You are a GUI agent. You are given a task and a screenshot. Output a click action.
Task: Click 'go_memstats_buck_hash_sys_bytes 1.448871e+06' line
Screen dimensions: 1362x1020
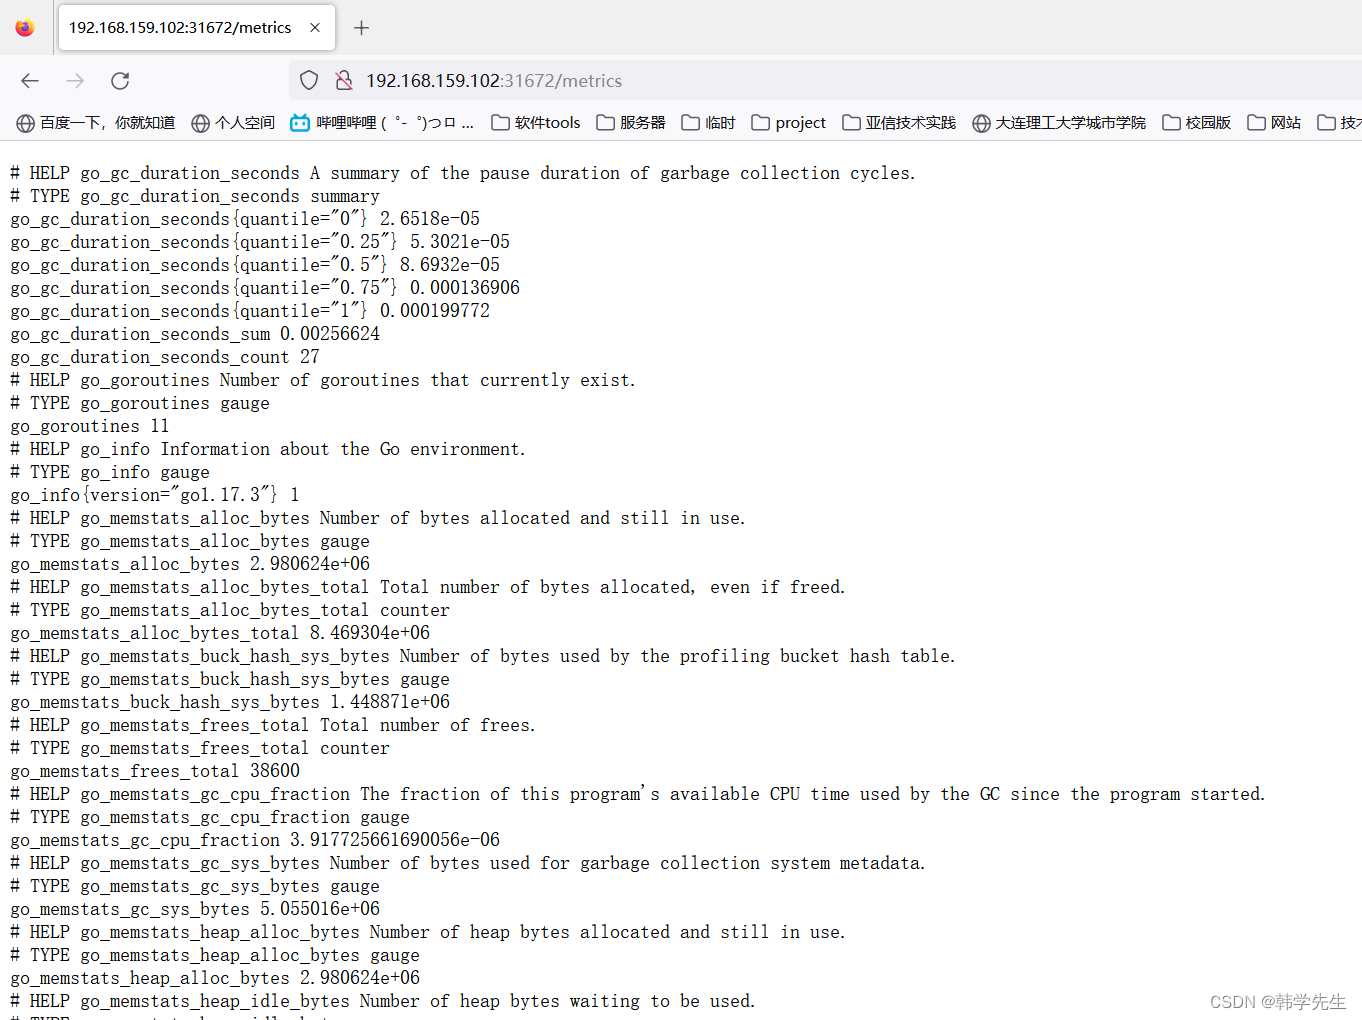230,702
